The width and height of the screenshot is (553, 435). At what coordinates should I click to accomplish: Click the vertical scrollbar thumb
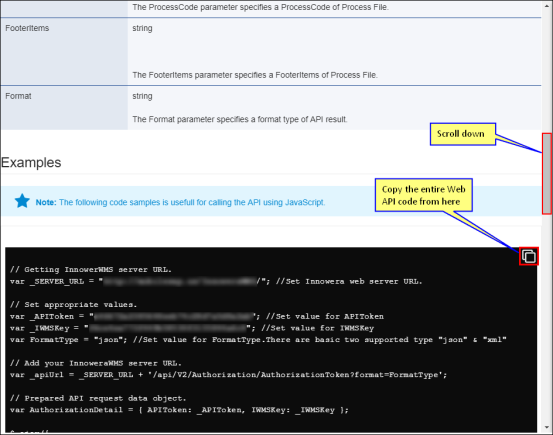coord(547,173)
